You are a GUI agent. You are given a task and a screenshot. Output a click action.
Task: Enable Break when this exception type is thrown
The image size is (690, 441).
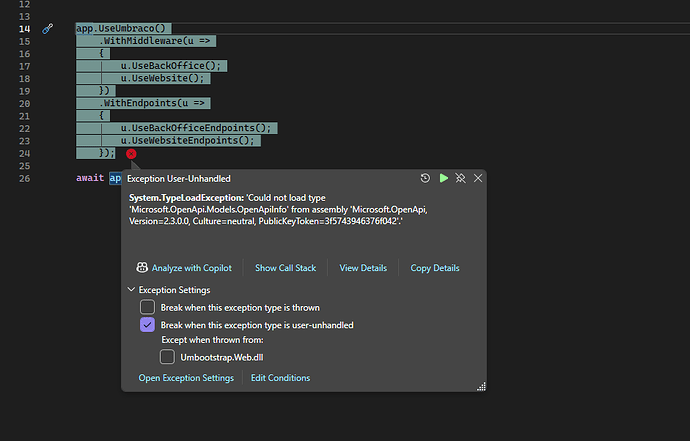pyautogui.click(x=148, y=307)
